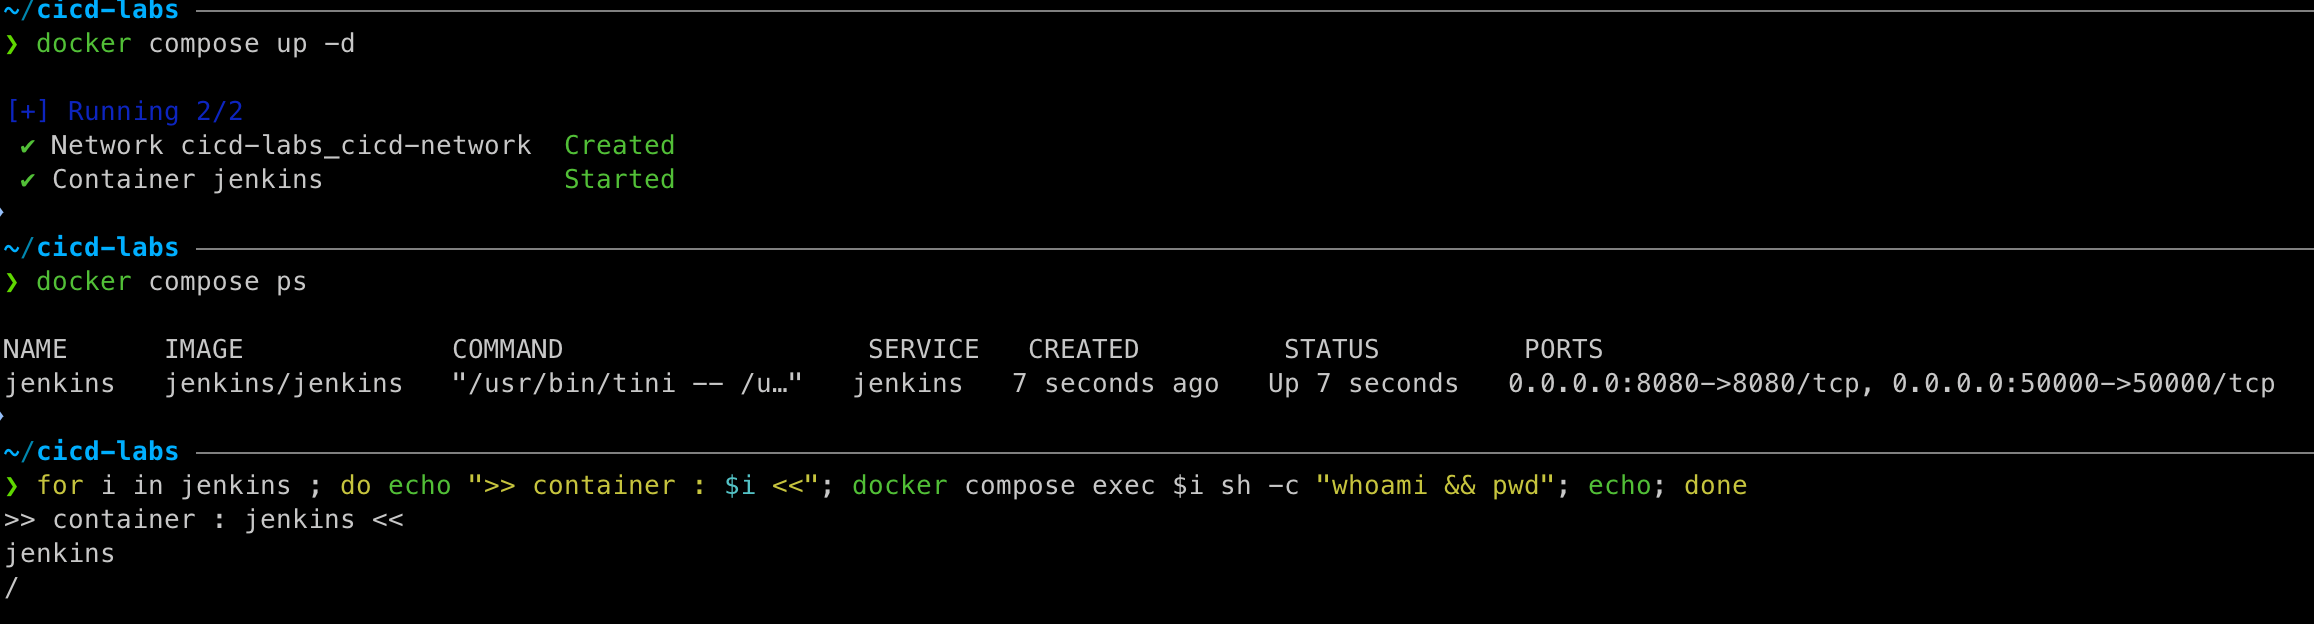The image size is (2314, 624).
Task: Click the '[+]' marker before Running 2/2
Action: click(27, 111)
